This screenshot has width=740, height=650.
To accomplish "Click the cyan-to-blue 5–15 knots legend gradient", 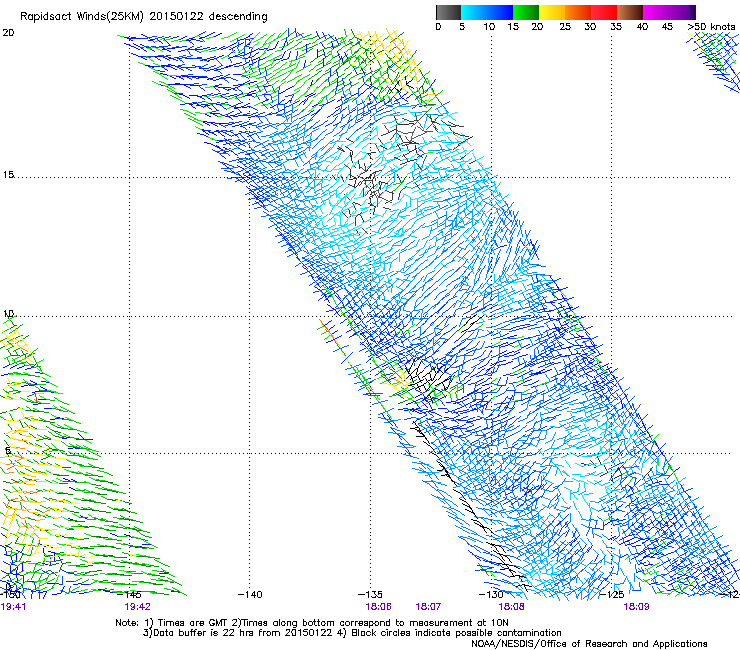I will click(487, 12).
